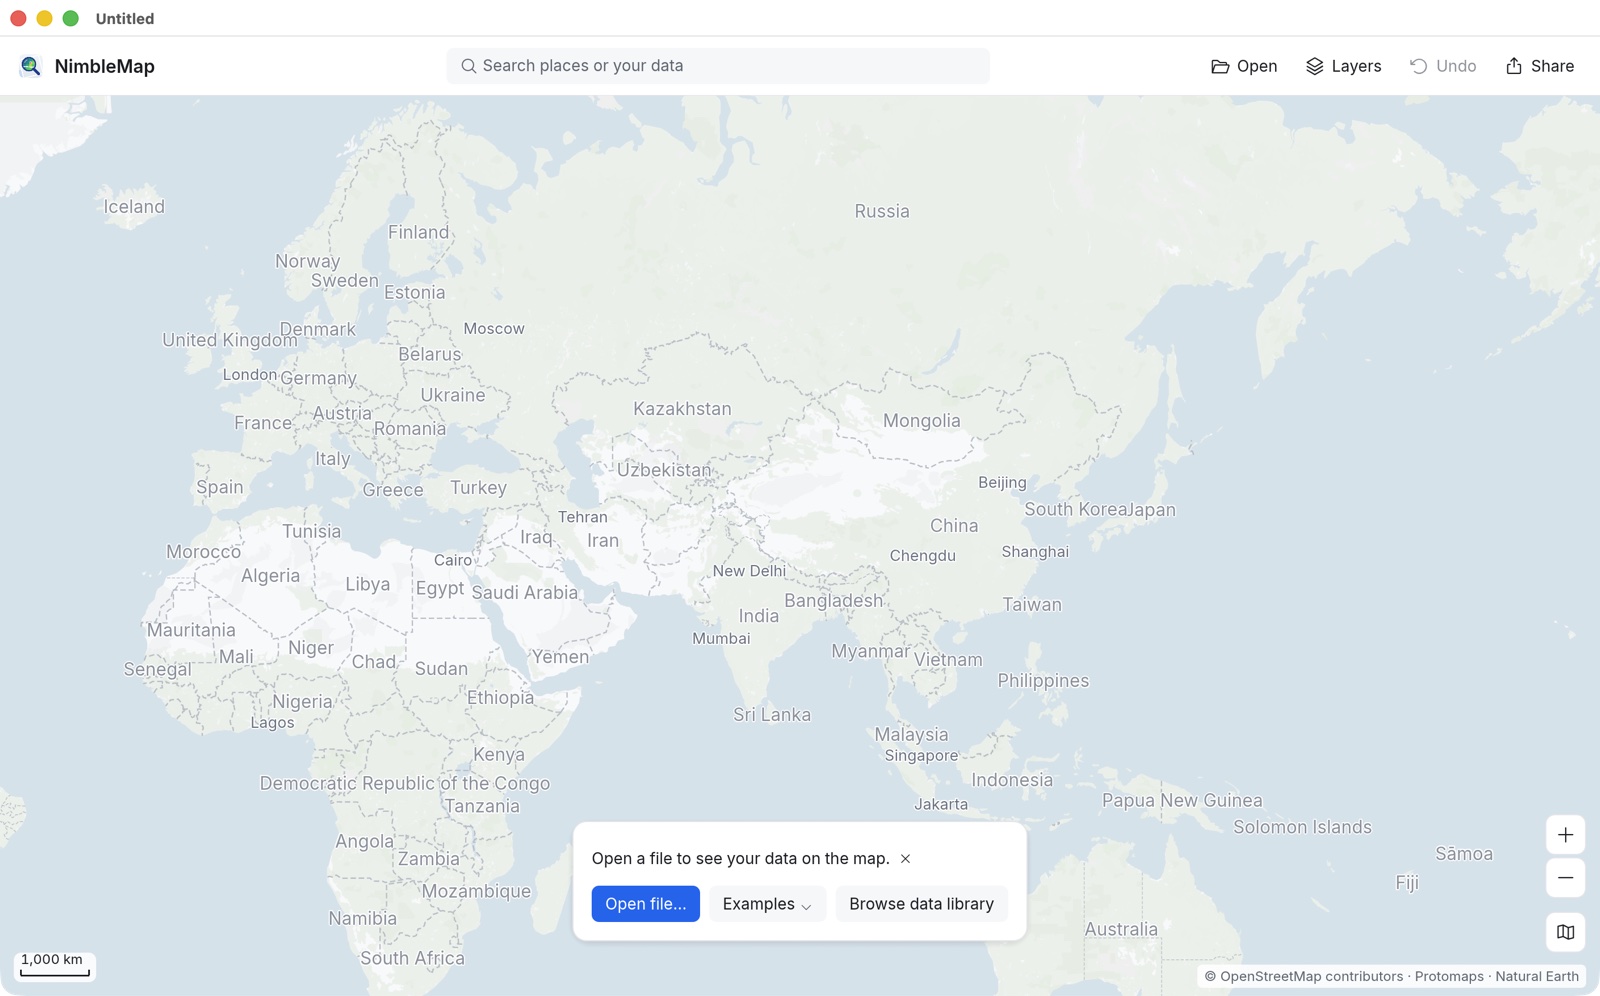Click the blue Open file... button
1600x996 pixels.
[645, 904]
